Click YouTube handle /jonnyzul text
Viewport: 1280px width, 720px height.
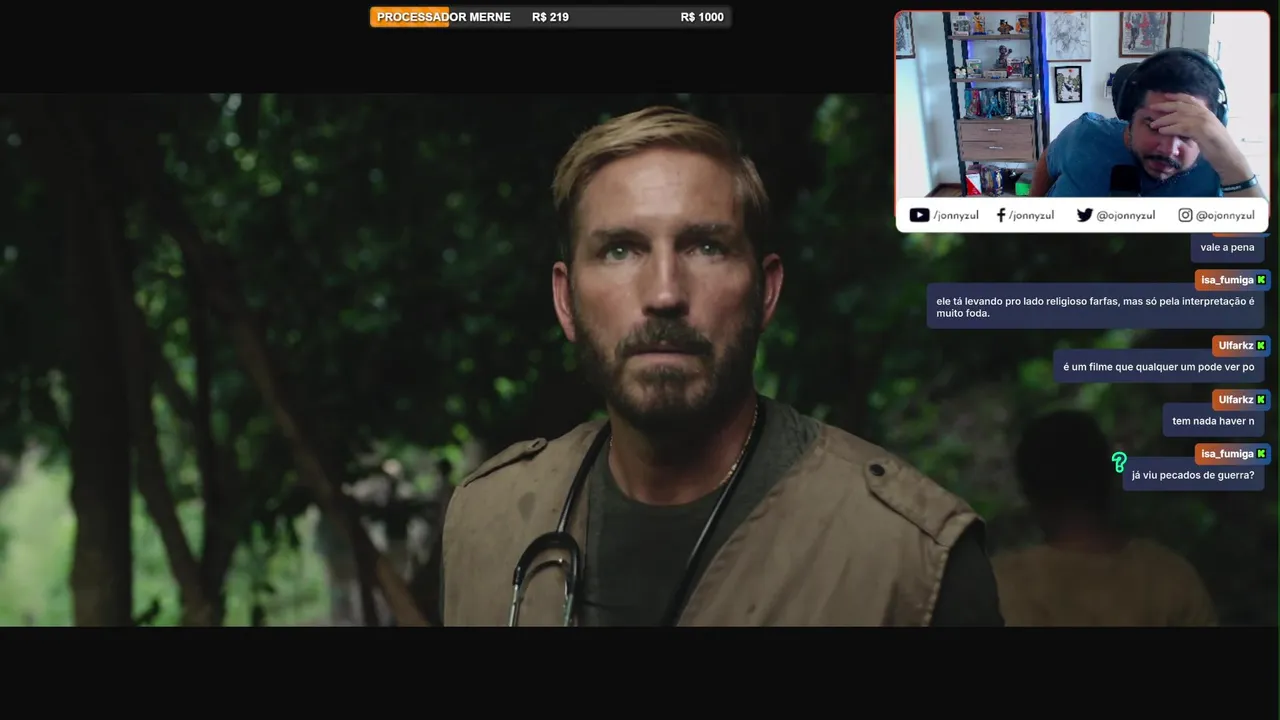(956, 215)
